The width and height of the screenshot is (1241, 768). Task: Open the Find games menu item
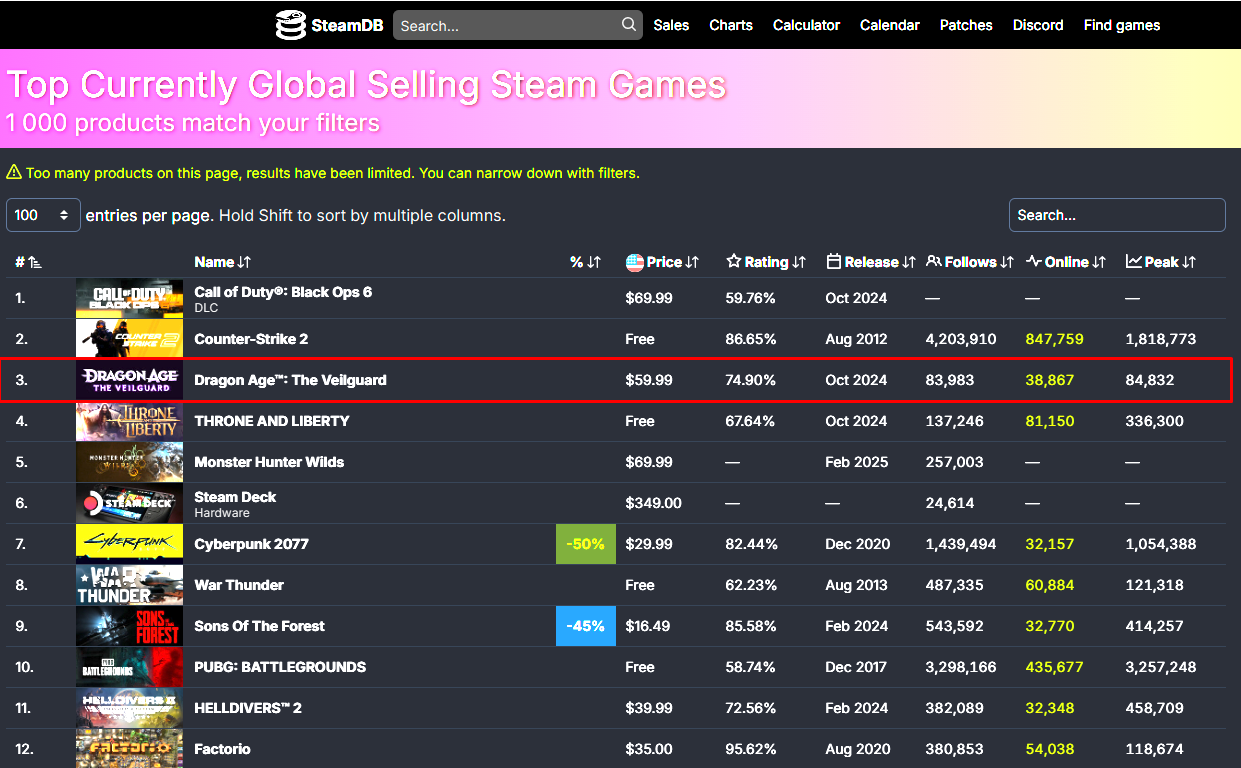(x=1122, y=25)
